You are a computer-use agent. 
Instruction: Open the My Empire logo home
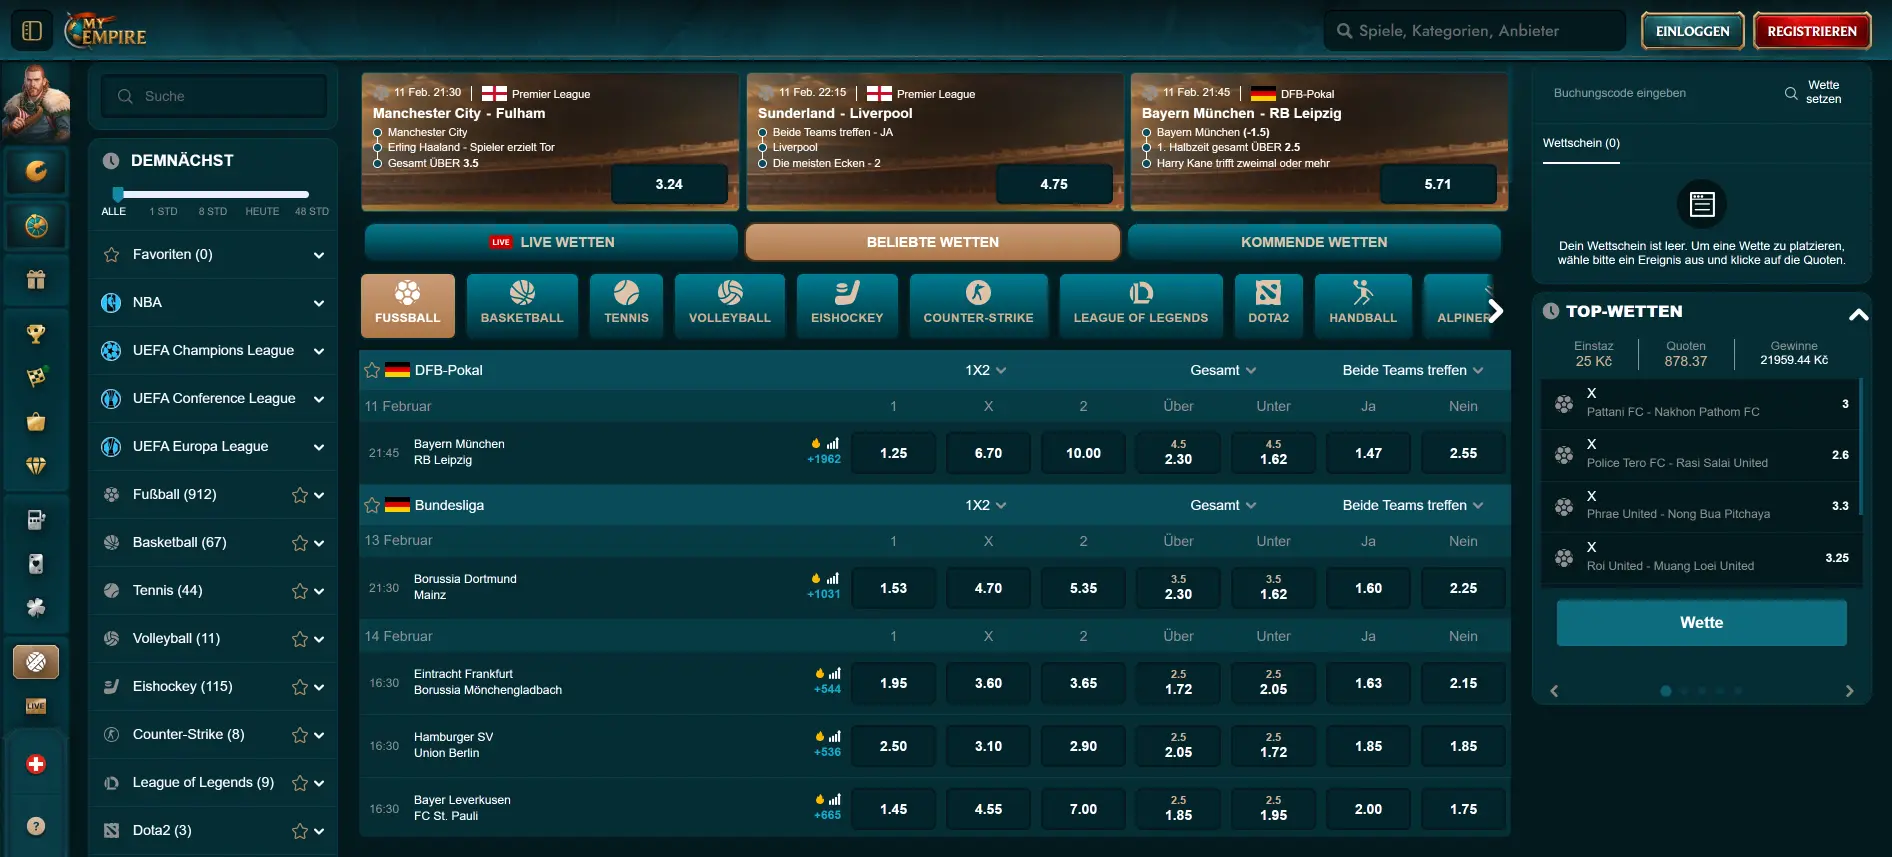click(106, 30)
